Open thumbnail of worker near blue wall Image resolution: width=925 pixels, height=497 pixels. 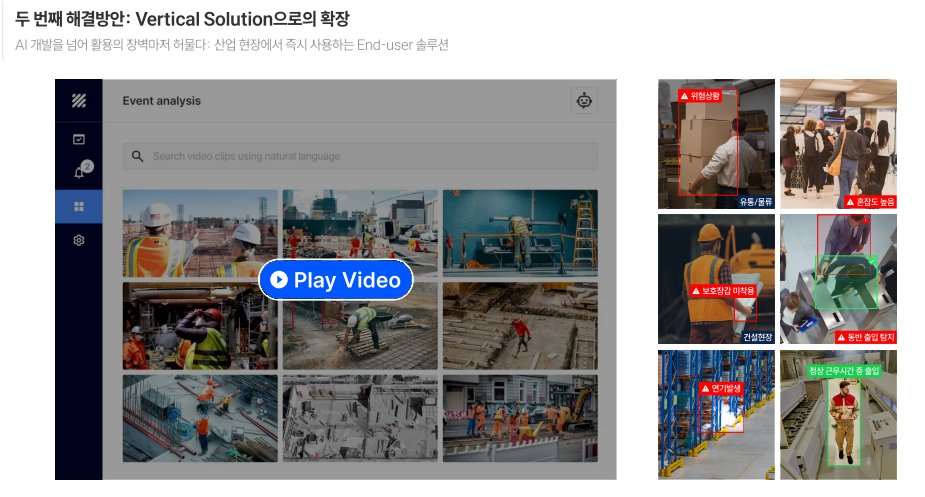[520, 233]
